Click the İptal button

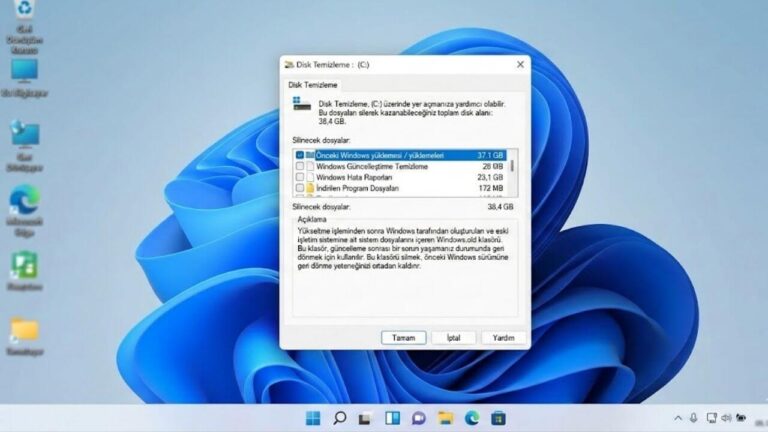click(x=454, y=338)
